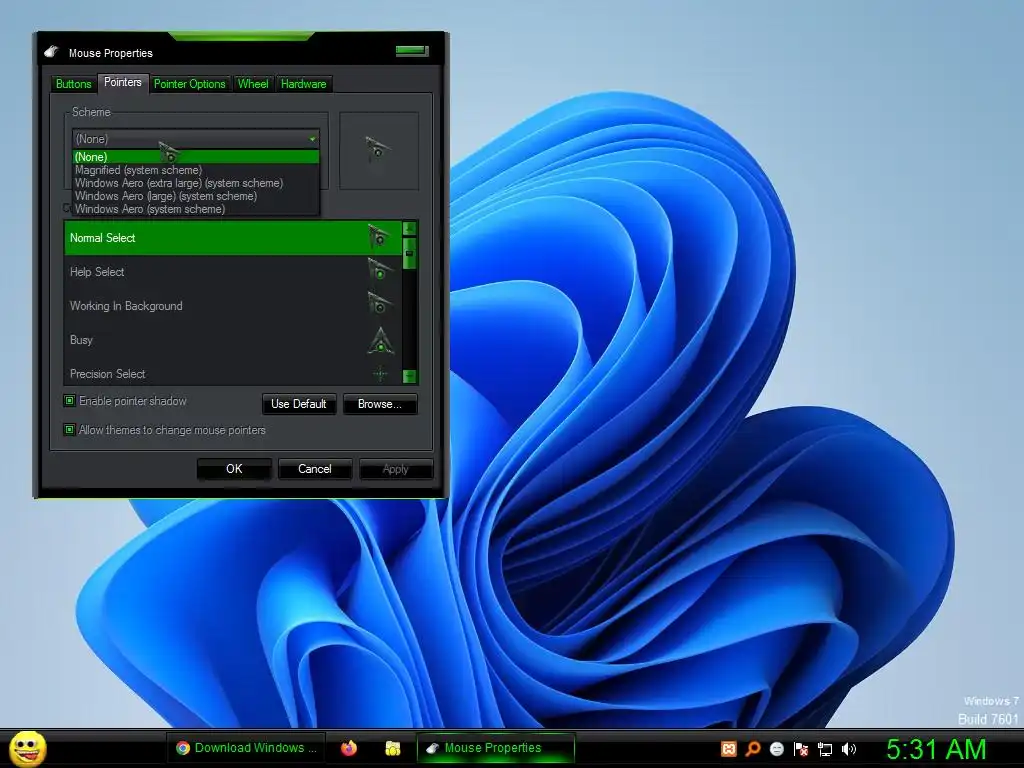Click the volume speaker tray icon
The width and height of the screenshot is (1024, 768).
tap(849, 749)
